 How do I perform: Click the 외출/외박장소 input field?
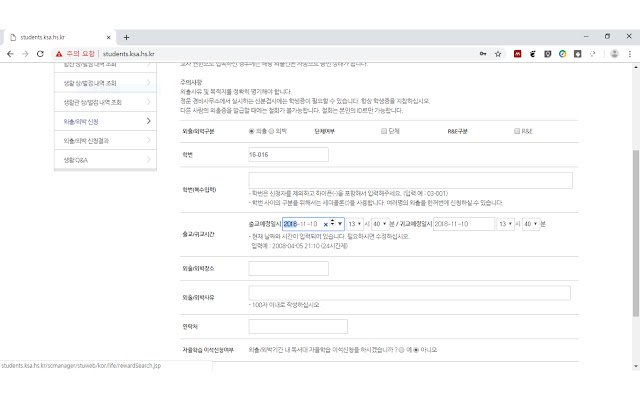pos(288,269)
